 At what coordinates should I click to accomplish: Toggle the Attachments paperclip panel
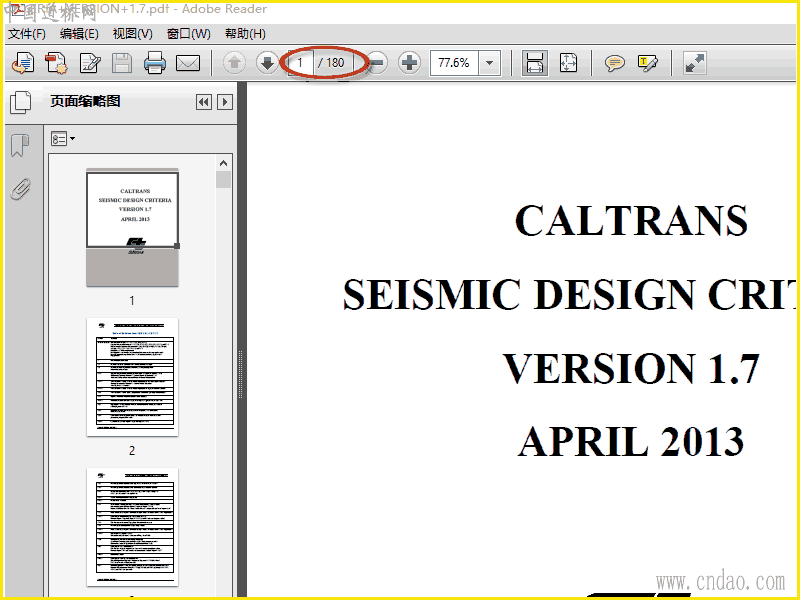(x=20, y=189)
